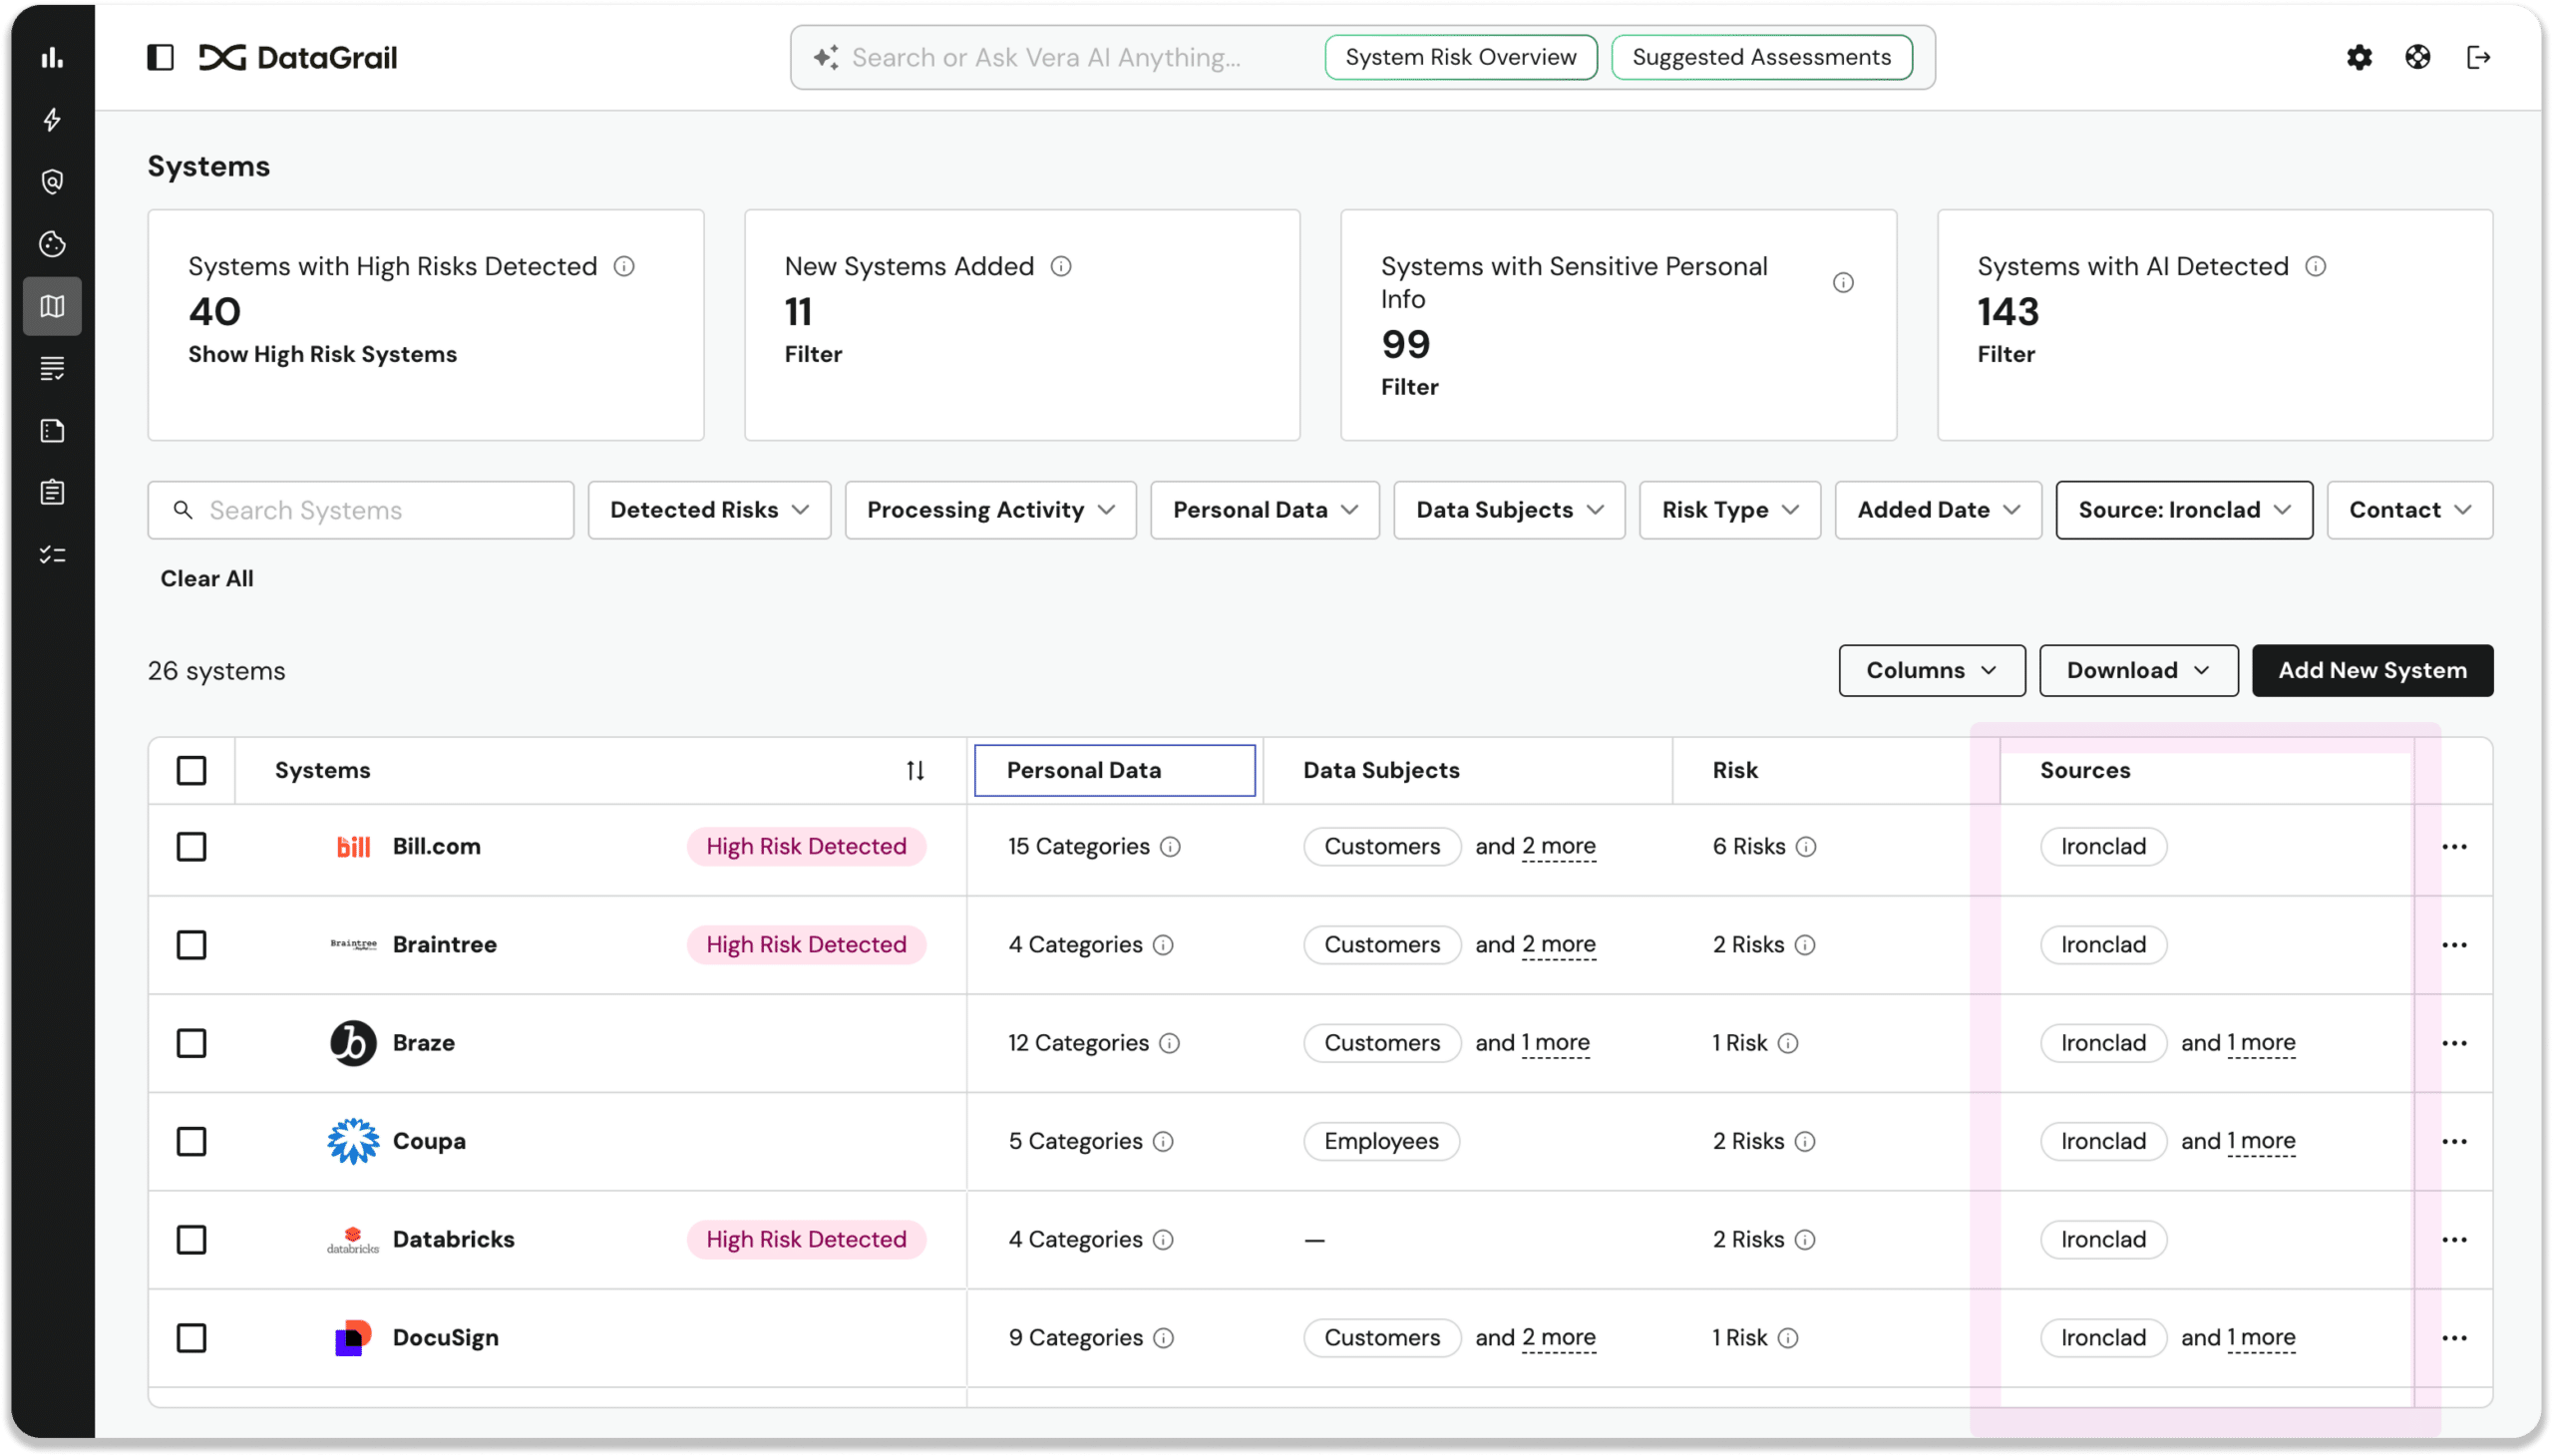Show info for Systems with High Risks Detected
This screenshot has width=2553, height=1456.
624,266
